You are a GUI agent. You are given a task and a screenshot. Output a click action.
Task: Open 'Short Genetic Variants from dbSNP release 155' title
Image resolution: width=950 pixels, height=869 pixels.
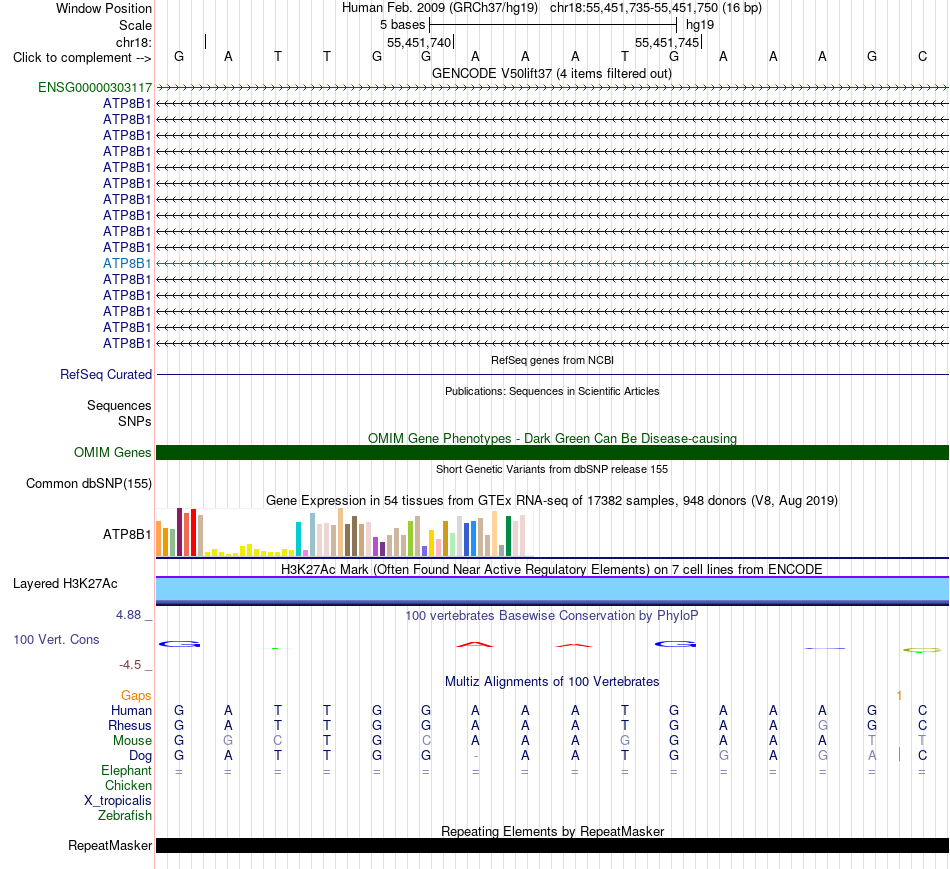pos(552,469)
